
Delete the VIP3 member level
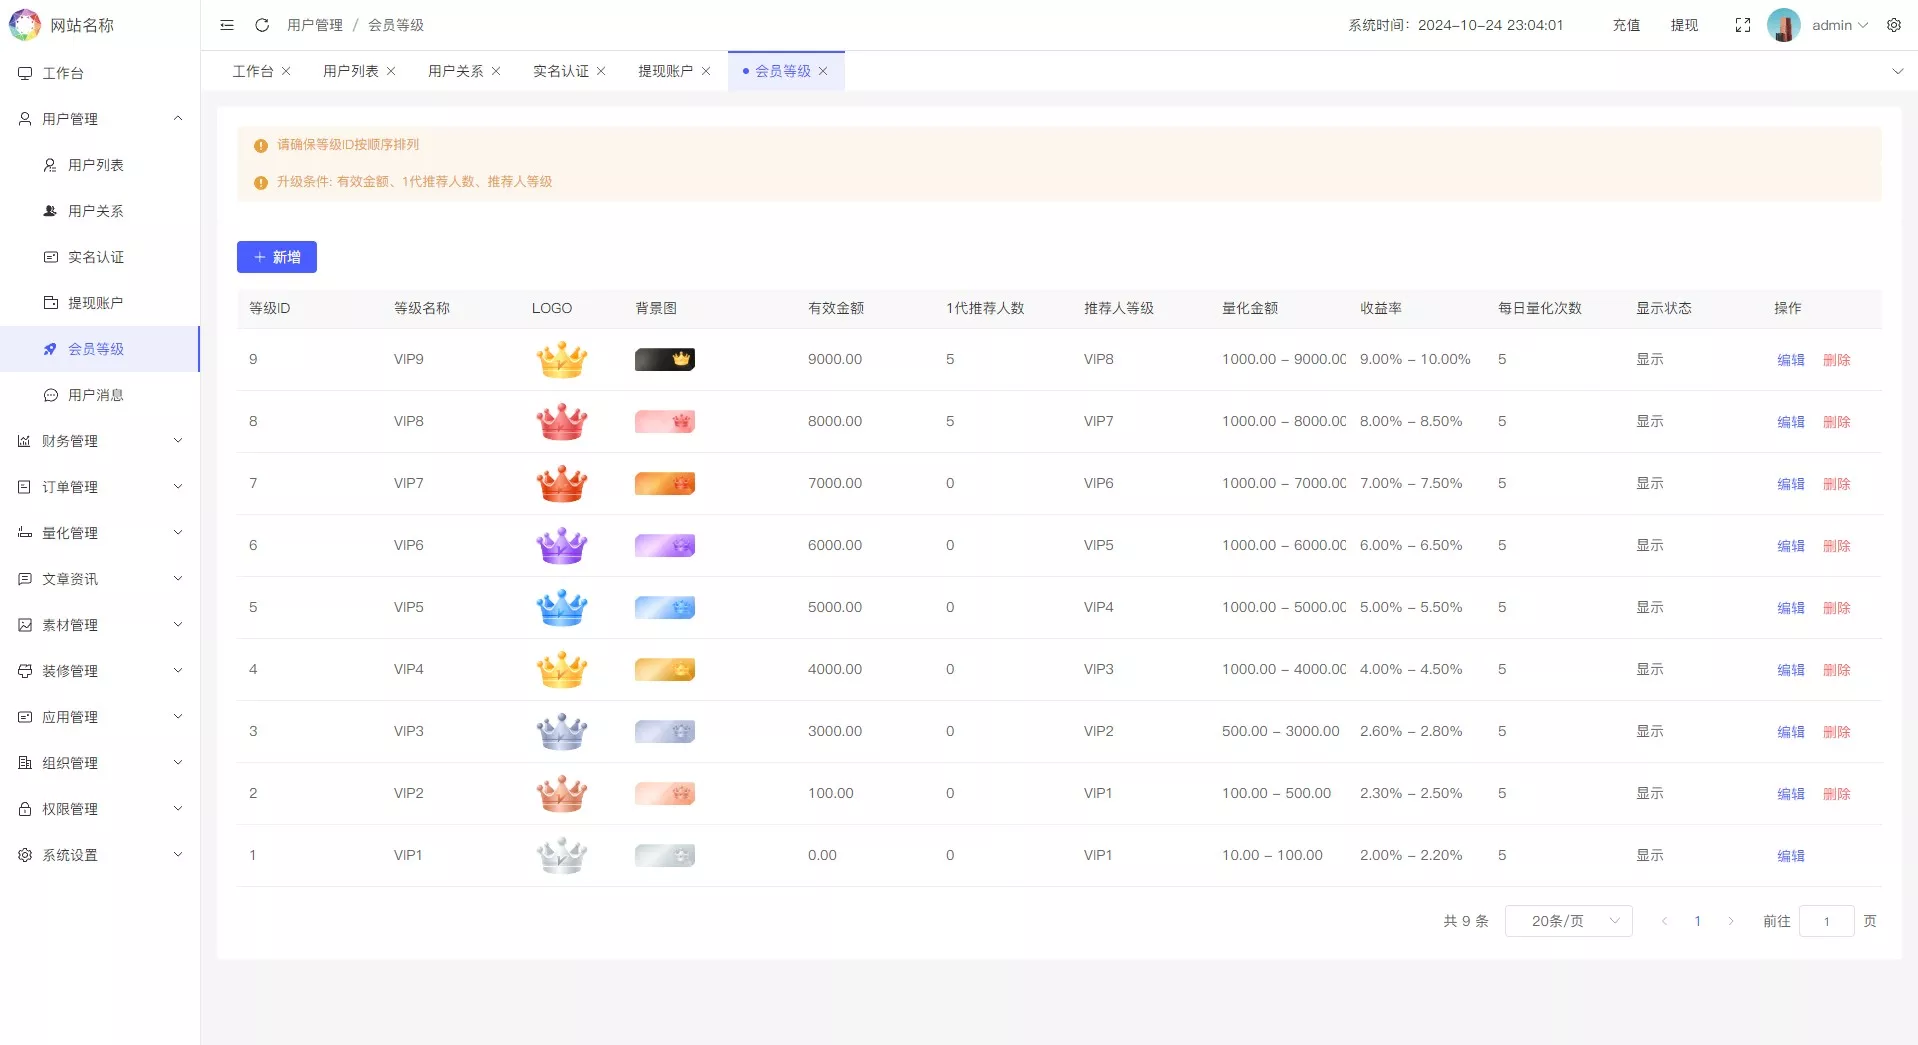click(x=1838, y=731)
